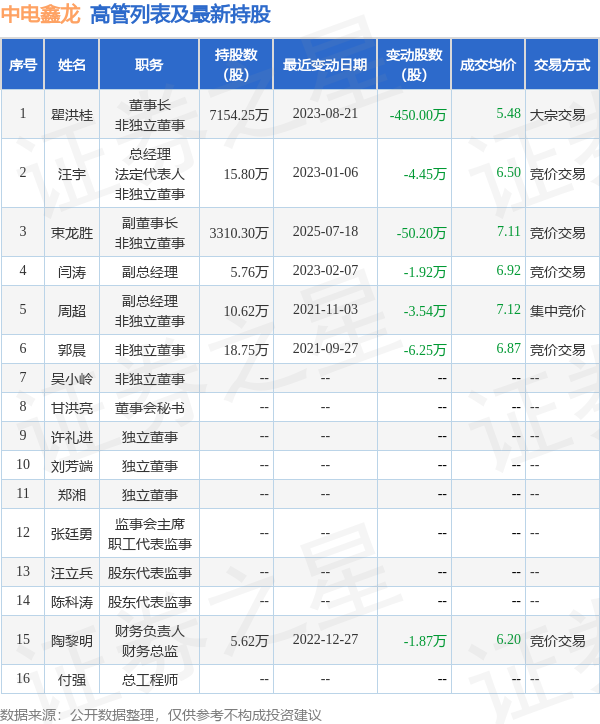Image resolution: width=600 pixels, height=724 pixels.
Task: Click the date 2023-08-21
Action: pos(325,114)
